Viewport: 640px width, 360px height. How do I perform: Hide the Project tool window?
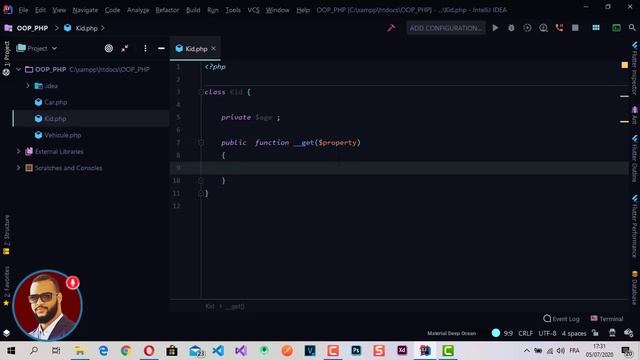pyautogui.click(x=161, y=48)
